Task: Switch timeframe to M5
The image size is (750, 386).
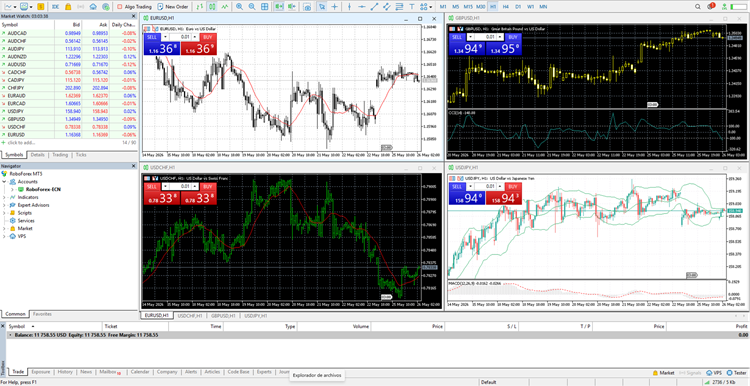Action: pyautogui.click(x=455, y=7)
